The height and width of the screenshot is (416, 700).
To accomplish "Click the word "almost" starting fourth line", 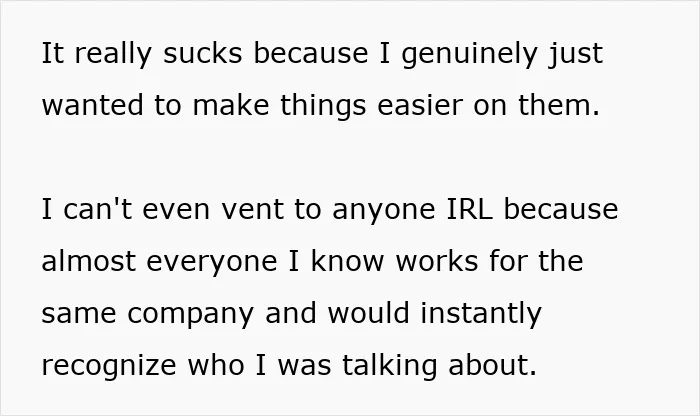I will (x=88, y=261).
